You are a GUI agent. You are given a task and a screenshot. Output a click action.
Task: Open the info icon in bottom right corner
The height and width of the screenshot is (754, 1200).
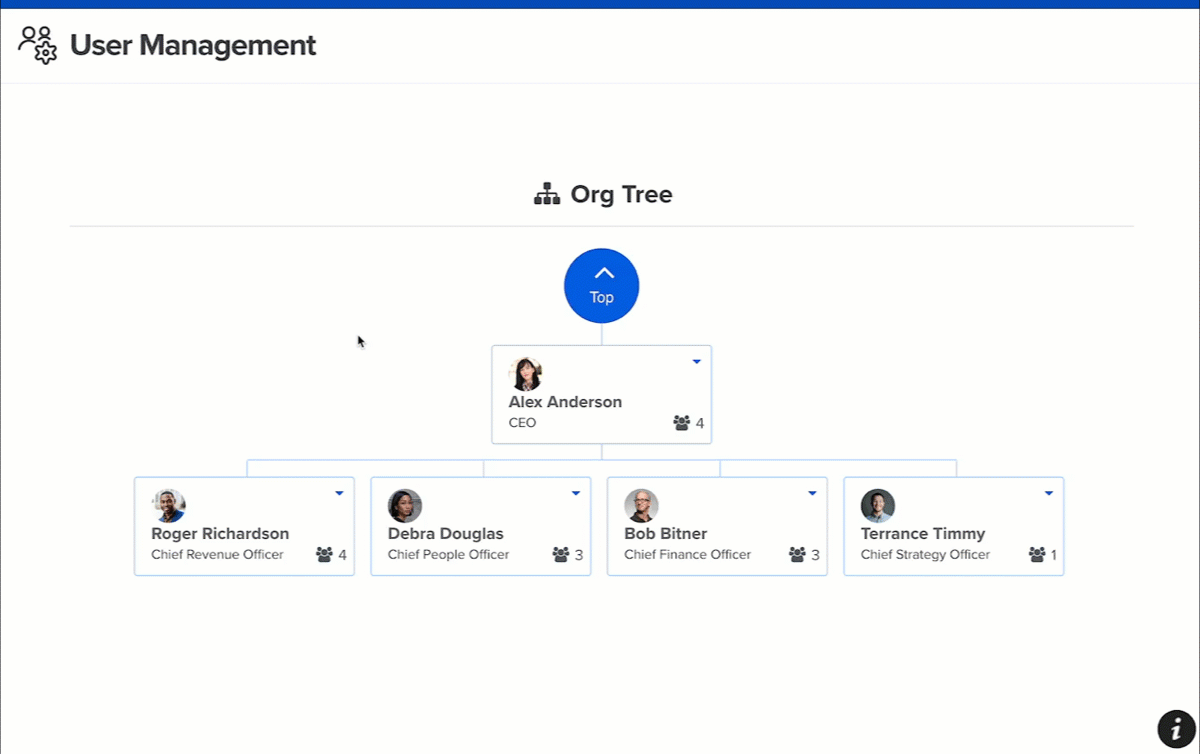(x=1175, y=729)
